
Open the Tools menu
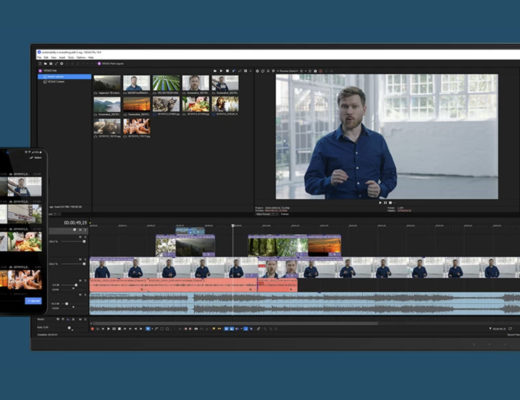click(71, 57)
